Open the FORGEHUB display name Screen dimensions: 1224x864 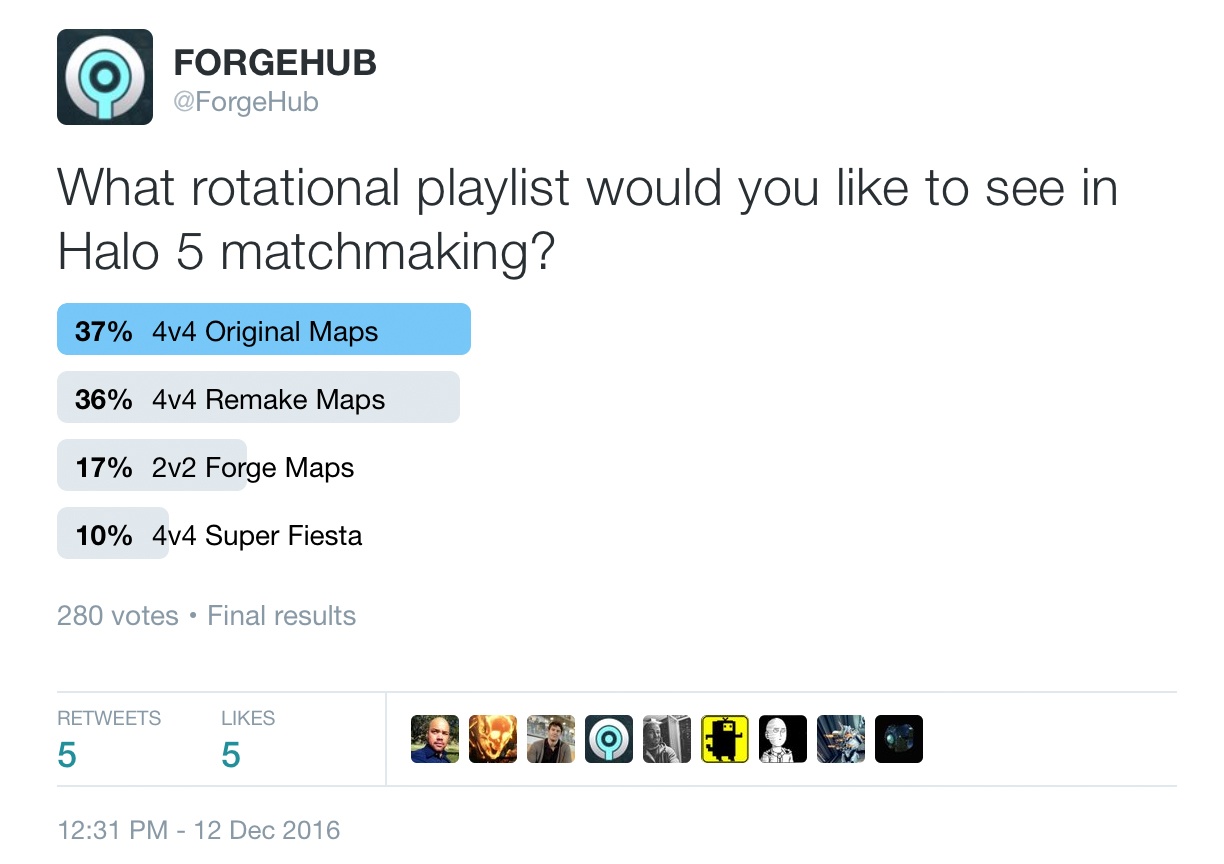(275, 63)
